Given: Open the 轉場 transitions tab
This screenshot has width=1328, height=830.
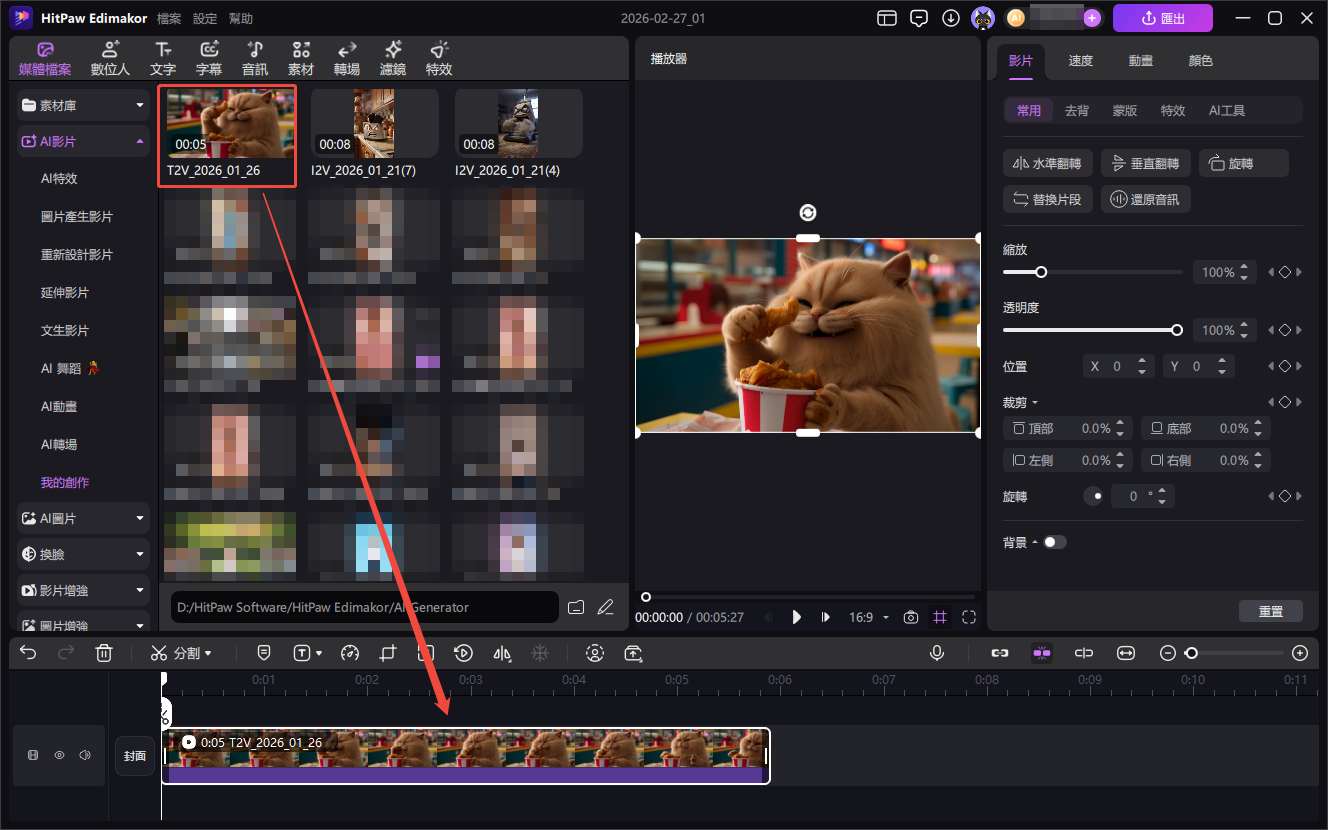Looking at the screenshot, I should pyautogui.click(x=347, y=59).
